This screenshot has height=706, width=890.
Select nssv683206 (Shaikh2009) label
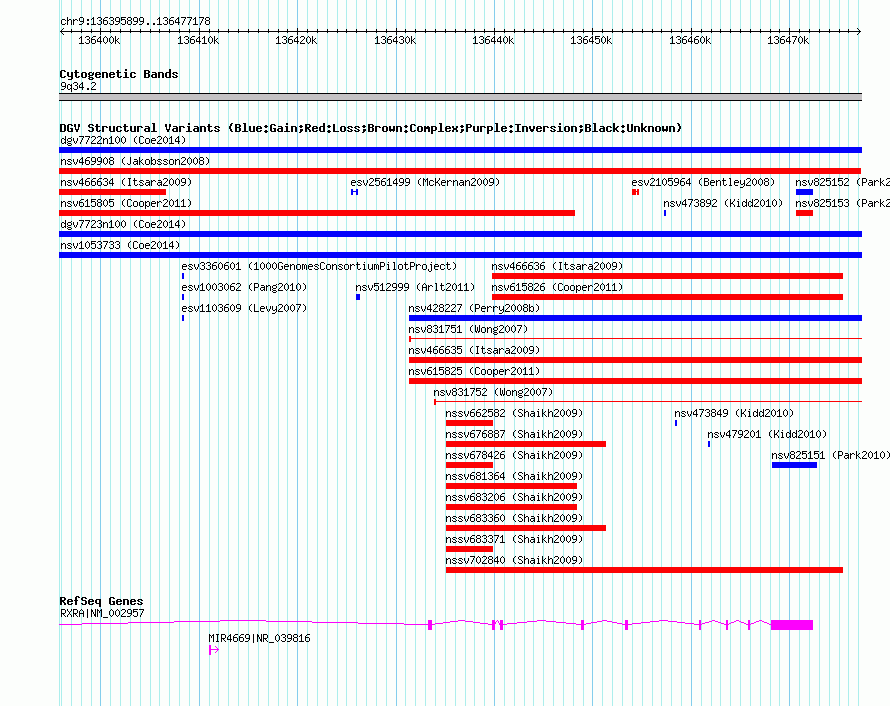click(x=514, y=497)
